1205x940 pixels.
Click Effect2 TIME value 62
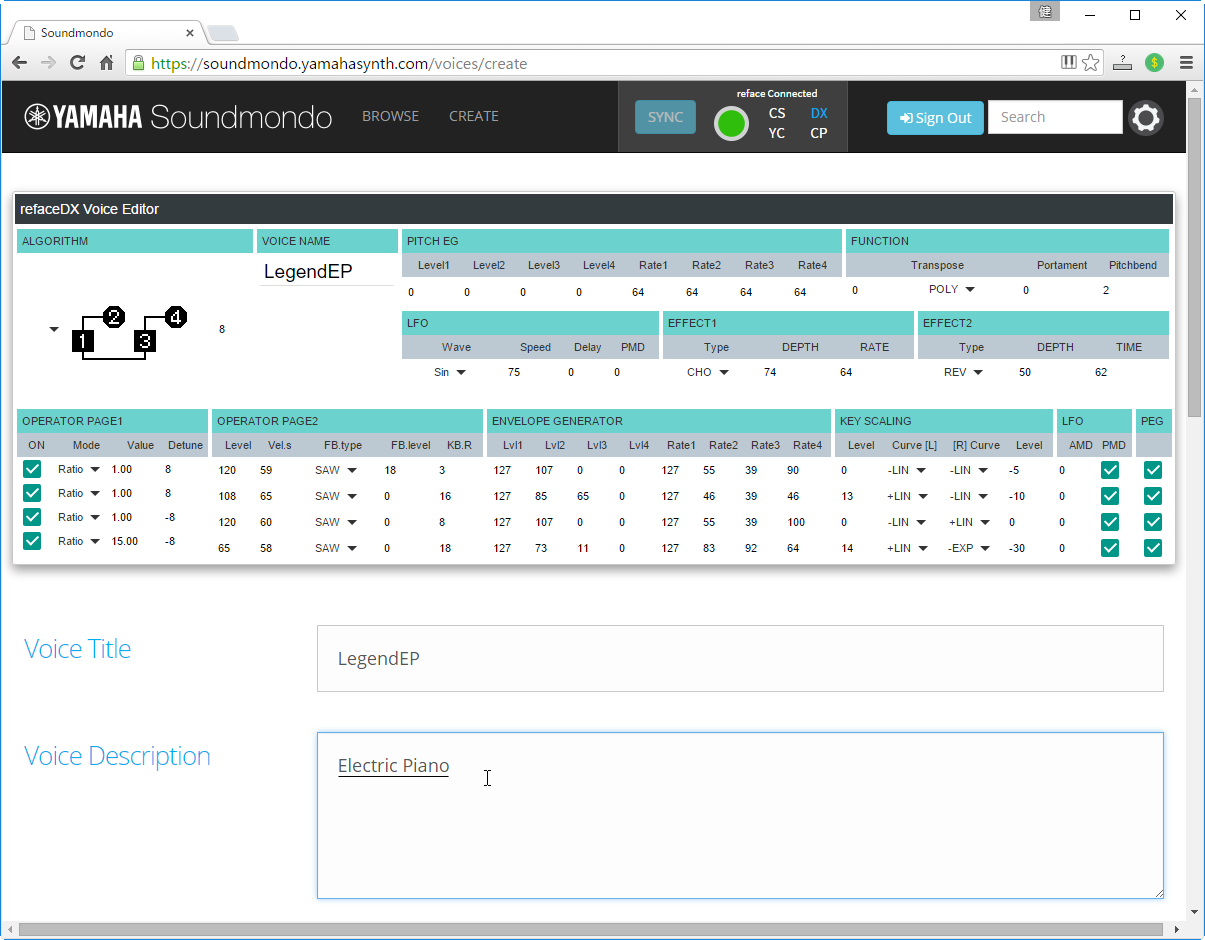point(1101,372)
